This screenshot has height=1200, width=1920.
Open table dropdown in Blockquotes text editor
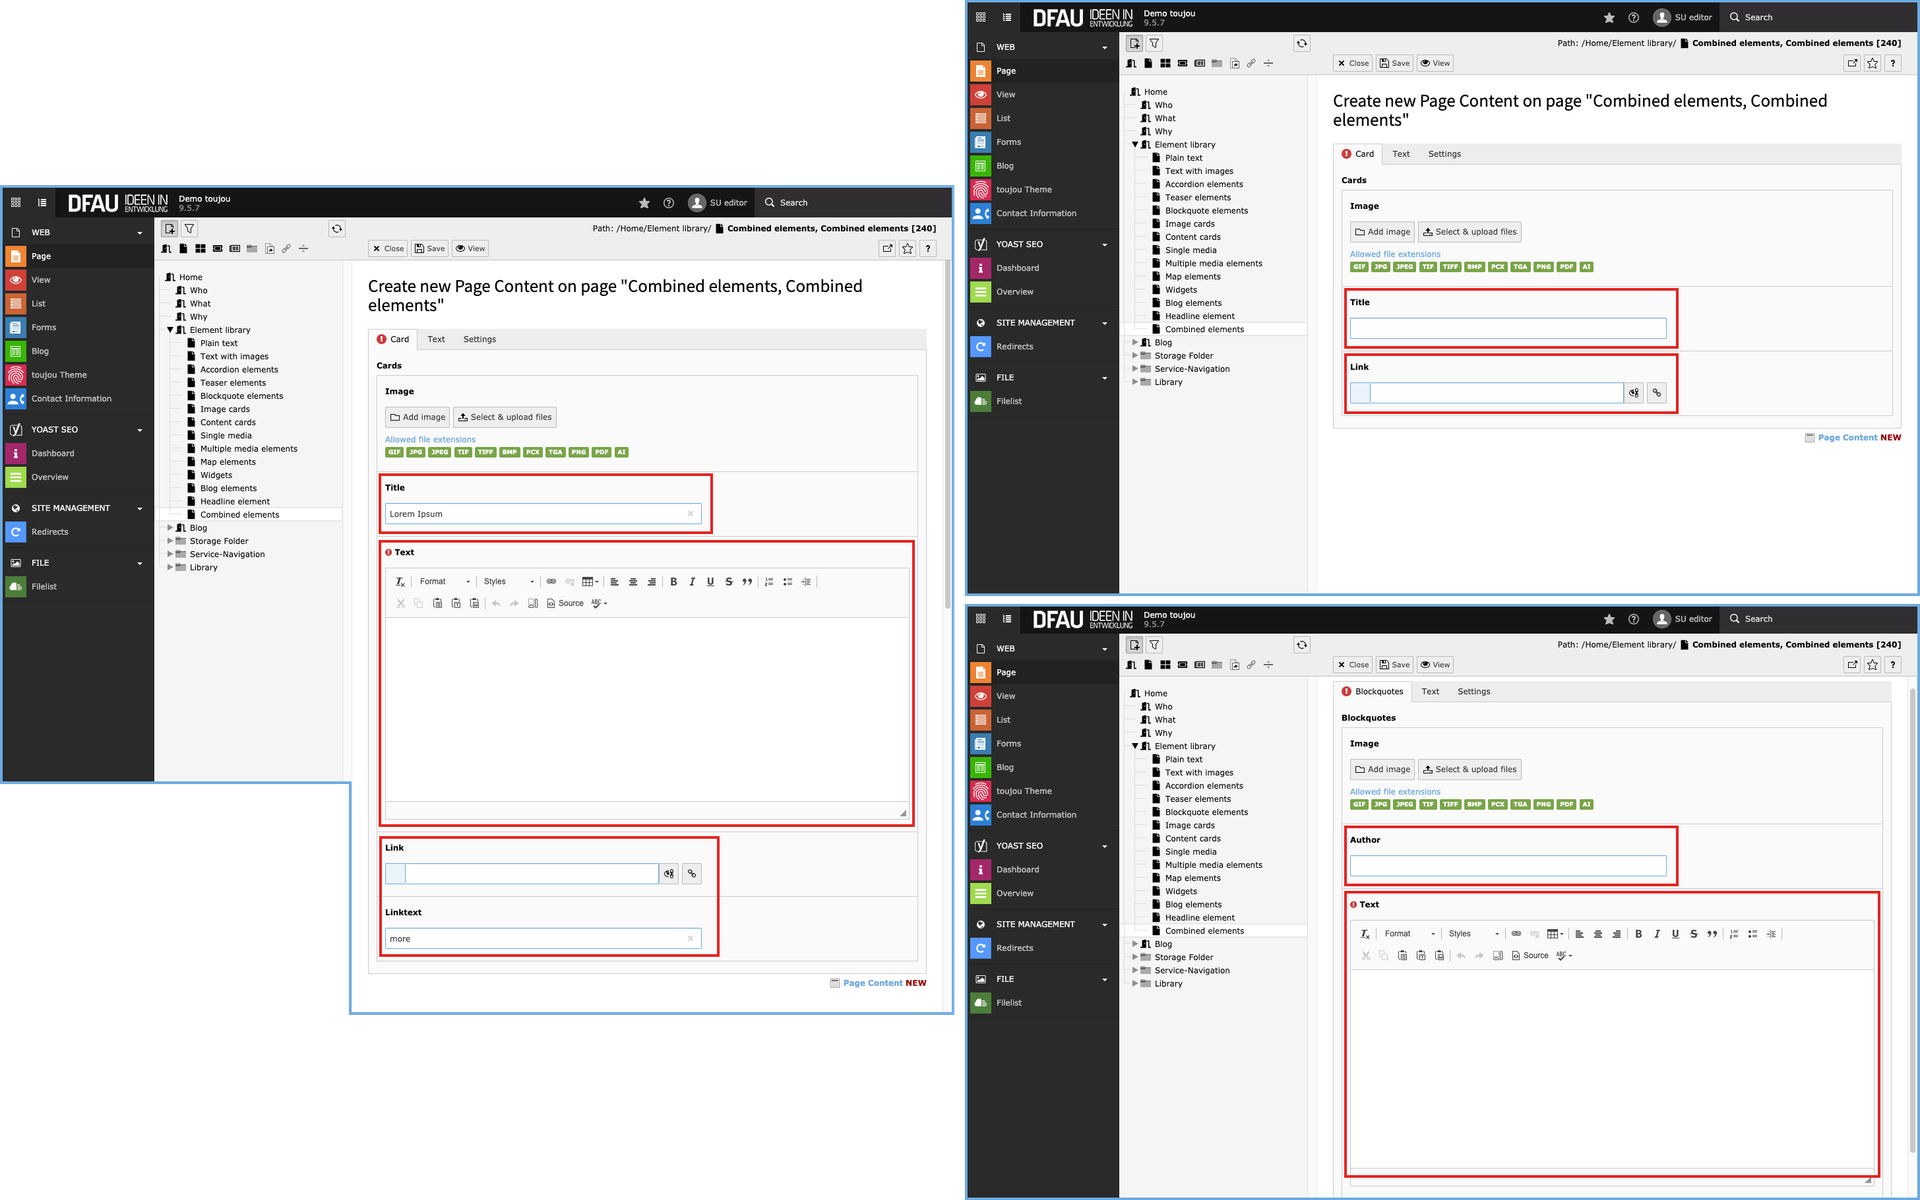coord(1555,934)
